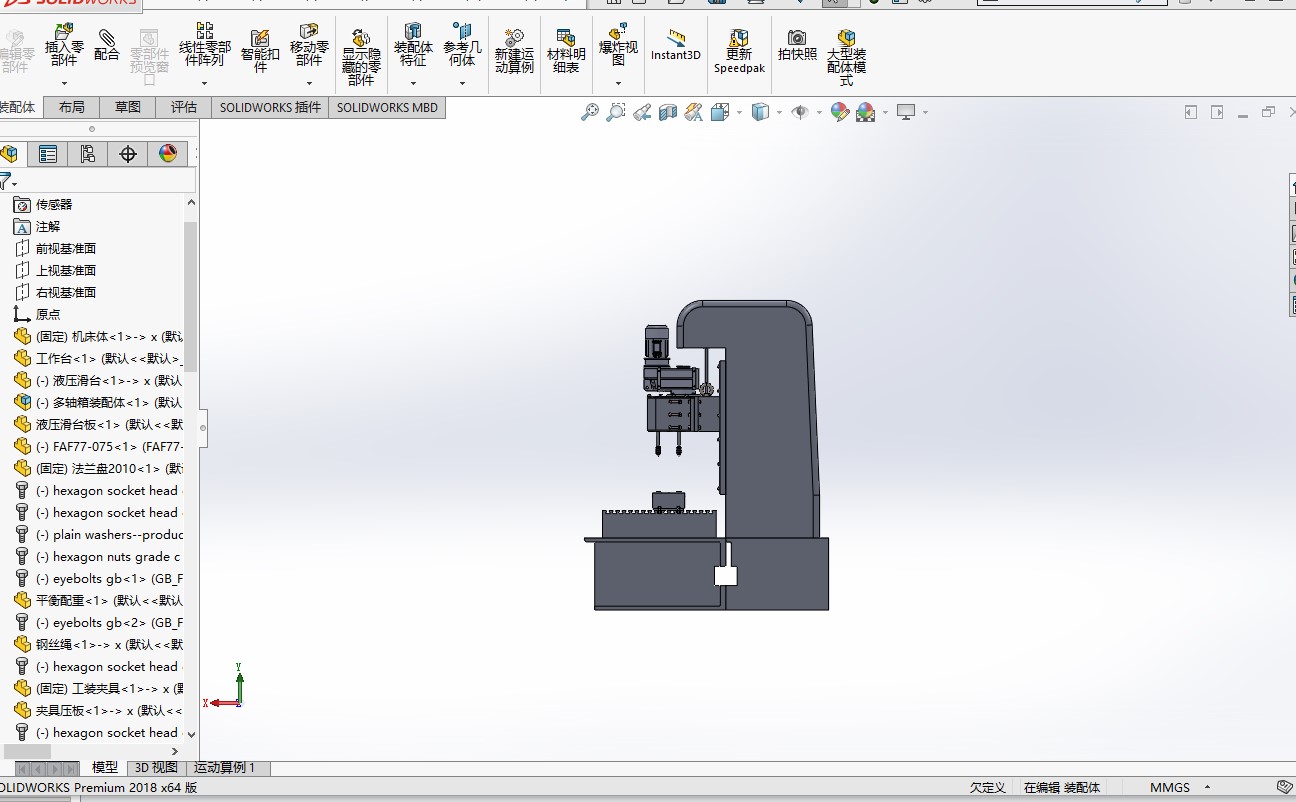Open the ConfigurationManager tab icon
This screenshot has height=802, width=1296.
(x=87, y=153)
